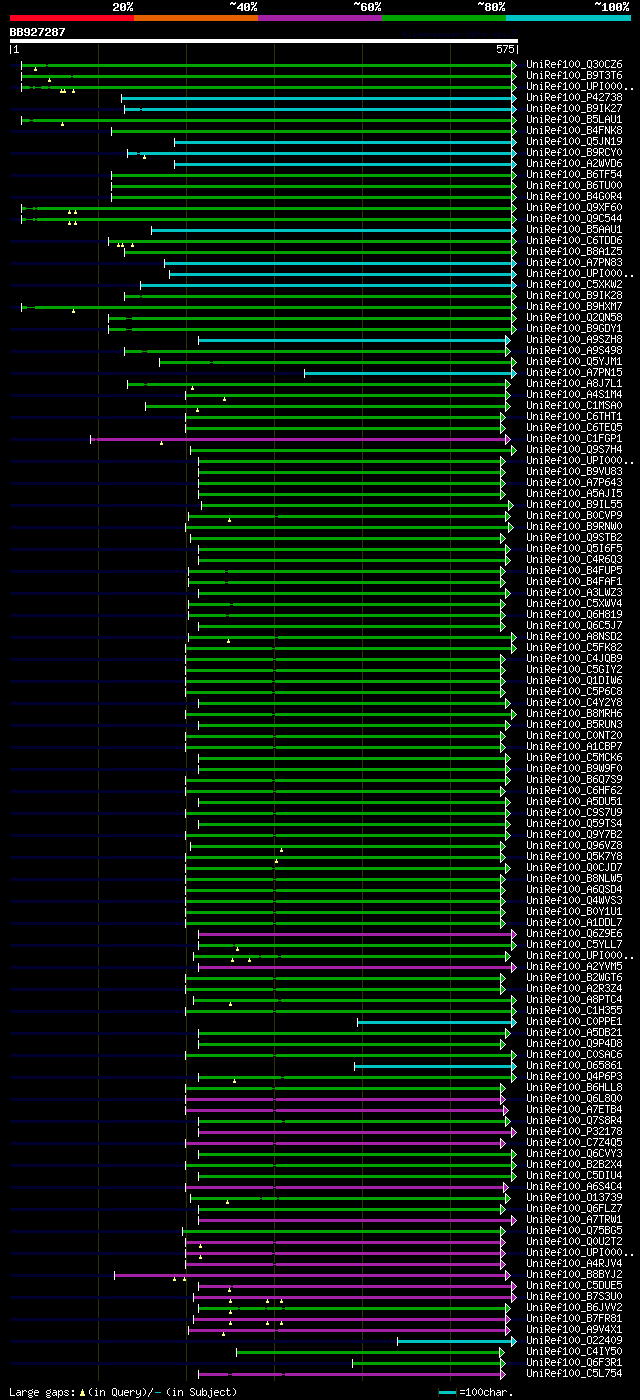Click the white query ruler bar
The height and width of the screenshot is (1400, 640).
[x=264, y=41]
